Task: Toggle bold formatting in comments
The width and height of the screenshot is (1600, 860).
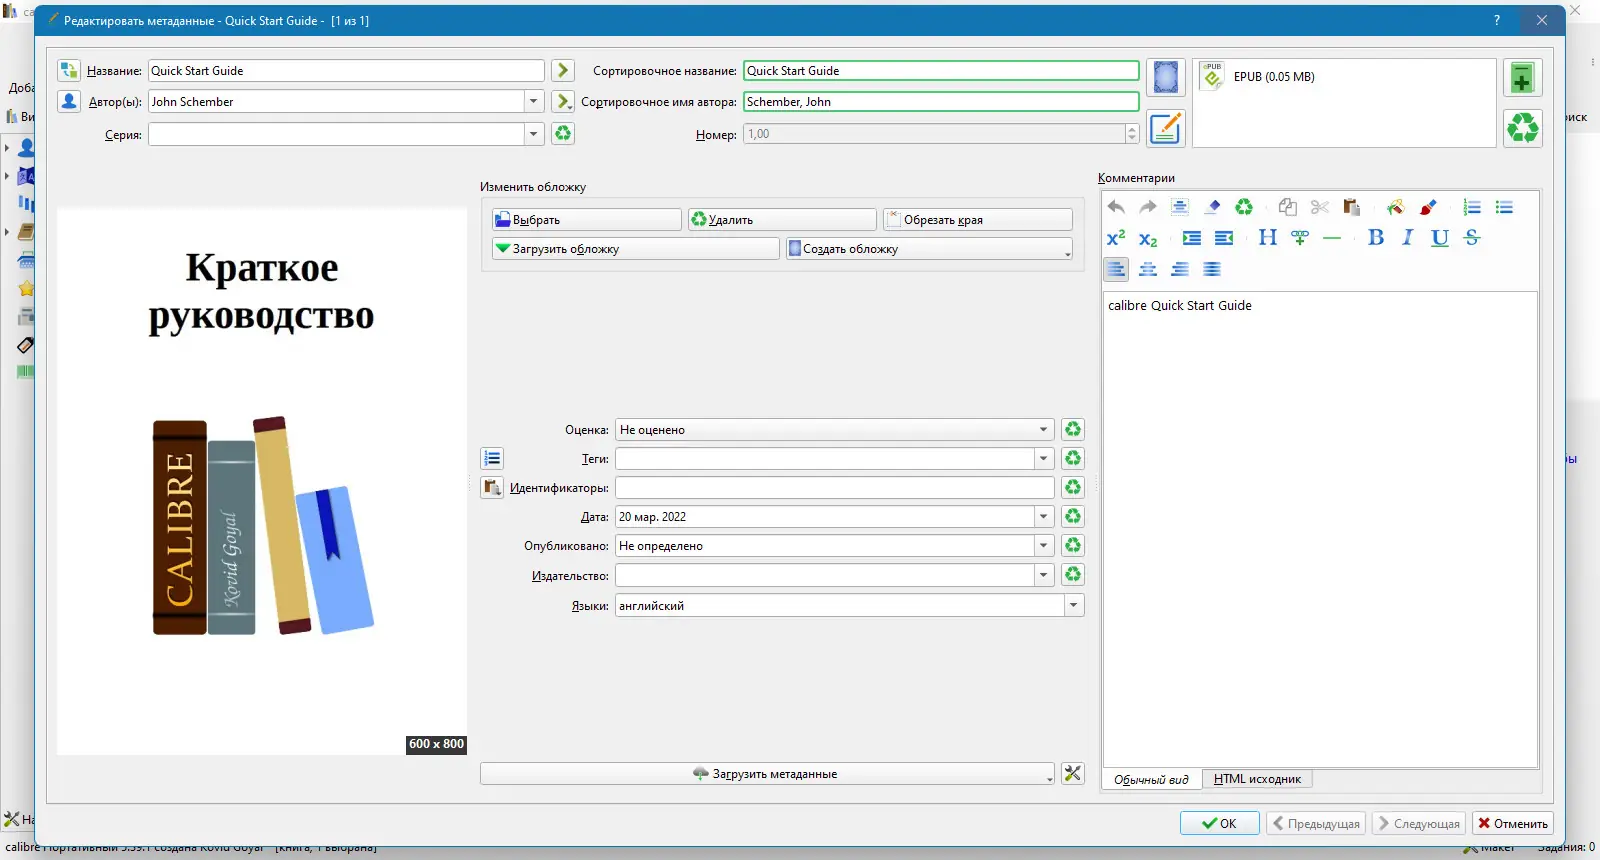Action: (x=1376, y=238)
